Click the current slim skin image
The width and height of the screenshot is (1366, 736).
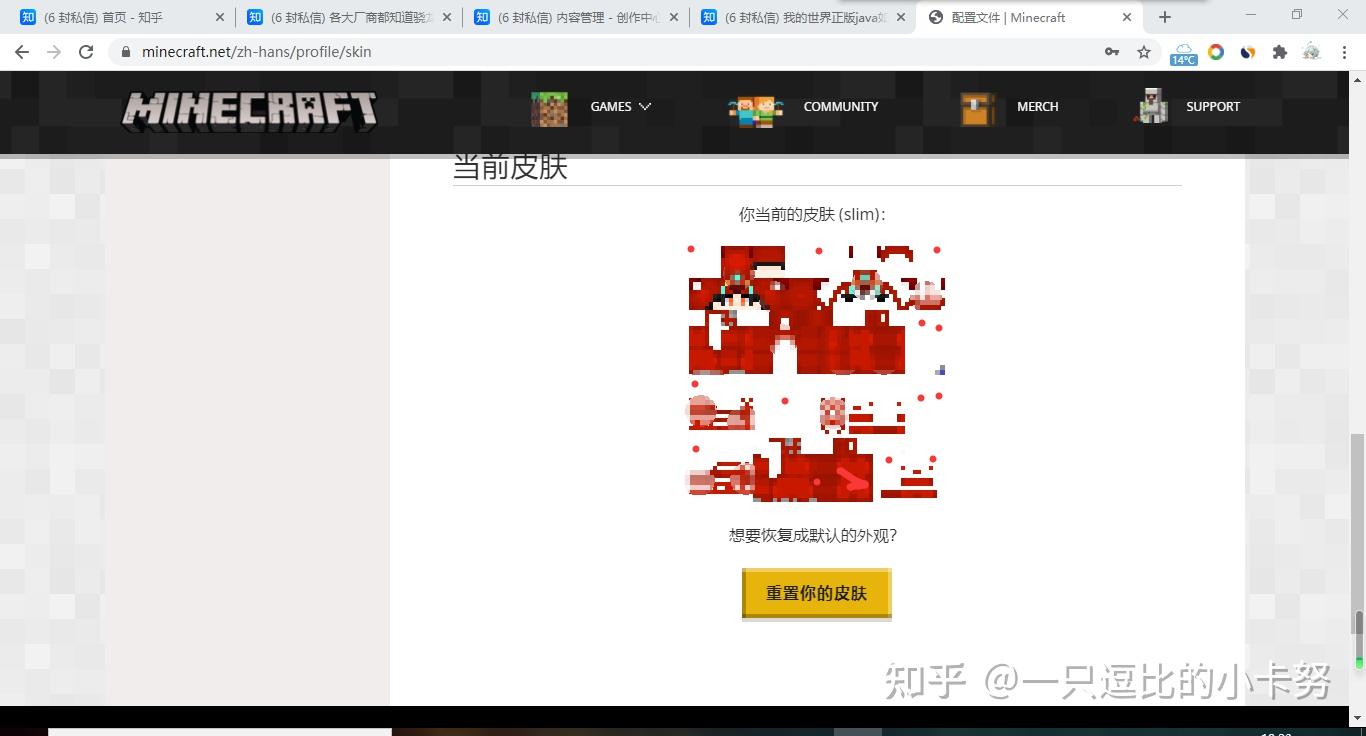816,373
